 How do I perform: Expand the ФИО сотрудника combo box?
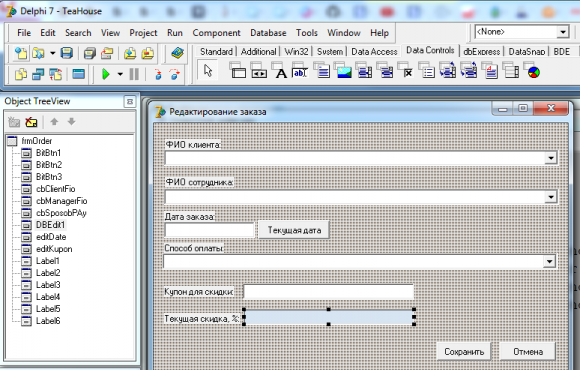tap(551, 197)
